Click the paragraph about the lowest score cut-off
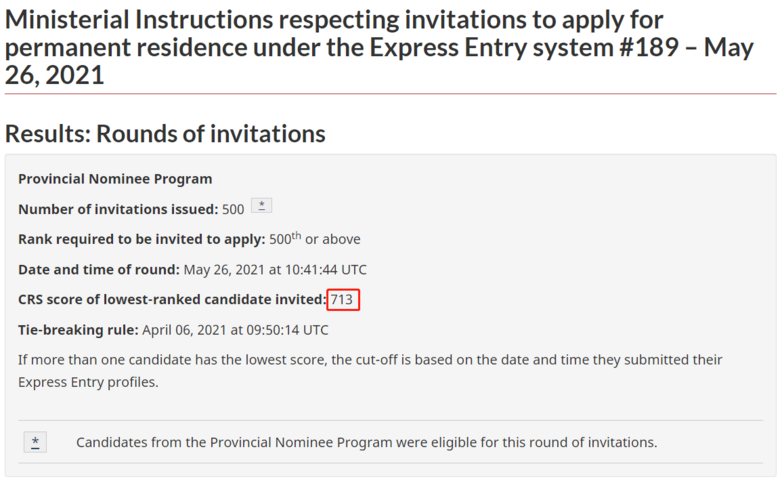This screenshot has width=782, height=481. point(370,371)
